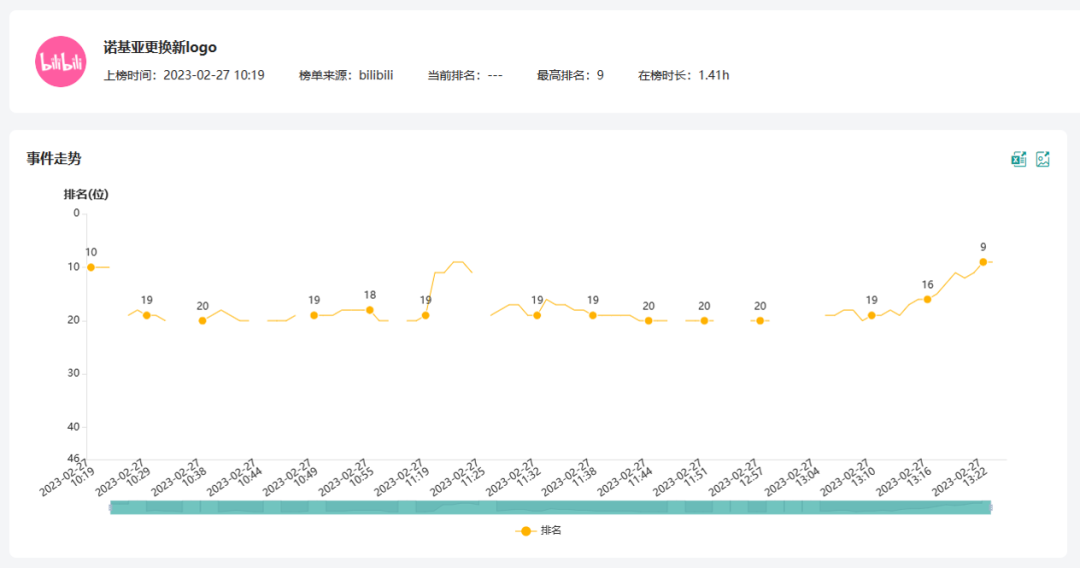Select the data point labeled 16
This screenshot has height=568, width=1080.
927,299
